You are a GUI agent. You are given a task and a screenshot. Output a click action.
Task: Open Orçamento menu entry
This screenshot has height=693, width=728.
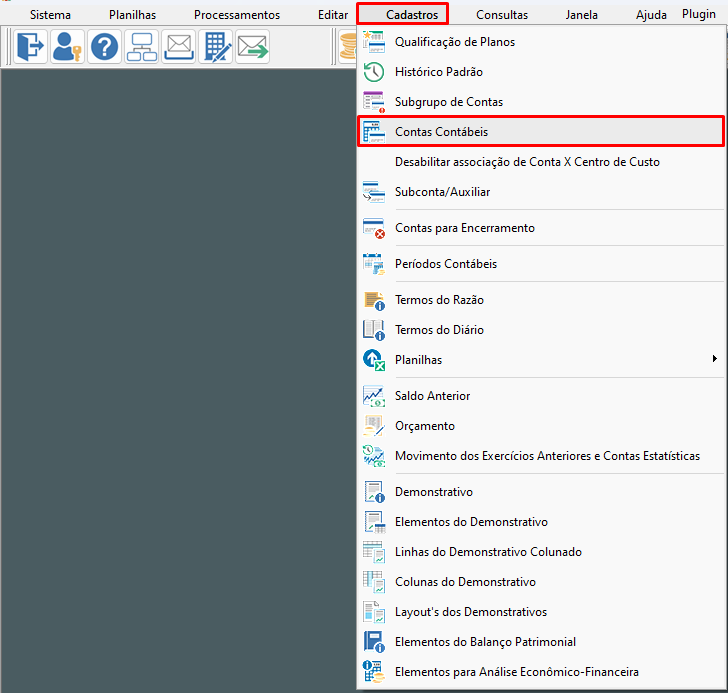tap(541, 426)
